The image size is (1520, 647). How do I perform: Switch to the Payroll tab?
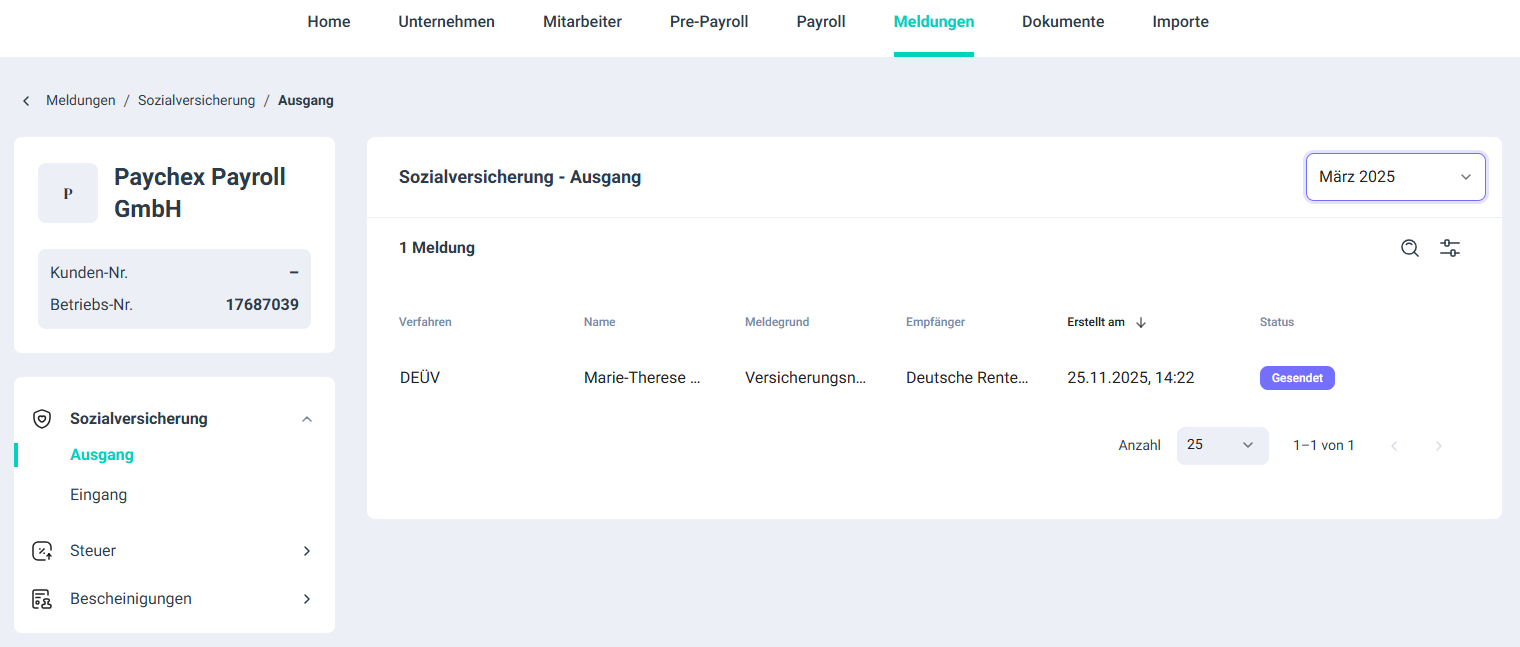click(x=821, y=22)
